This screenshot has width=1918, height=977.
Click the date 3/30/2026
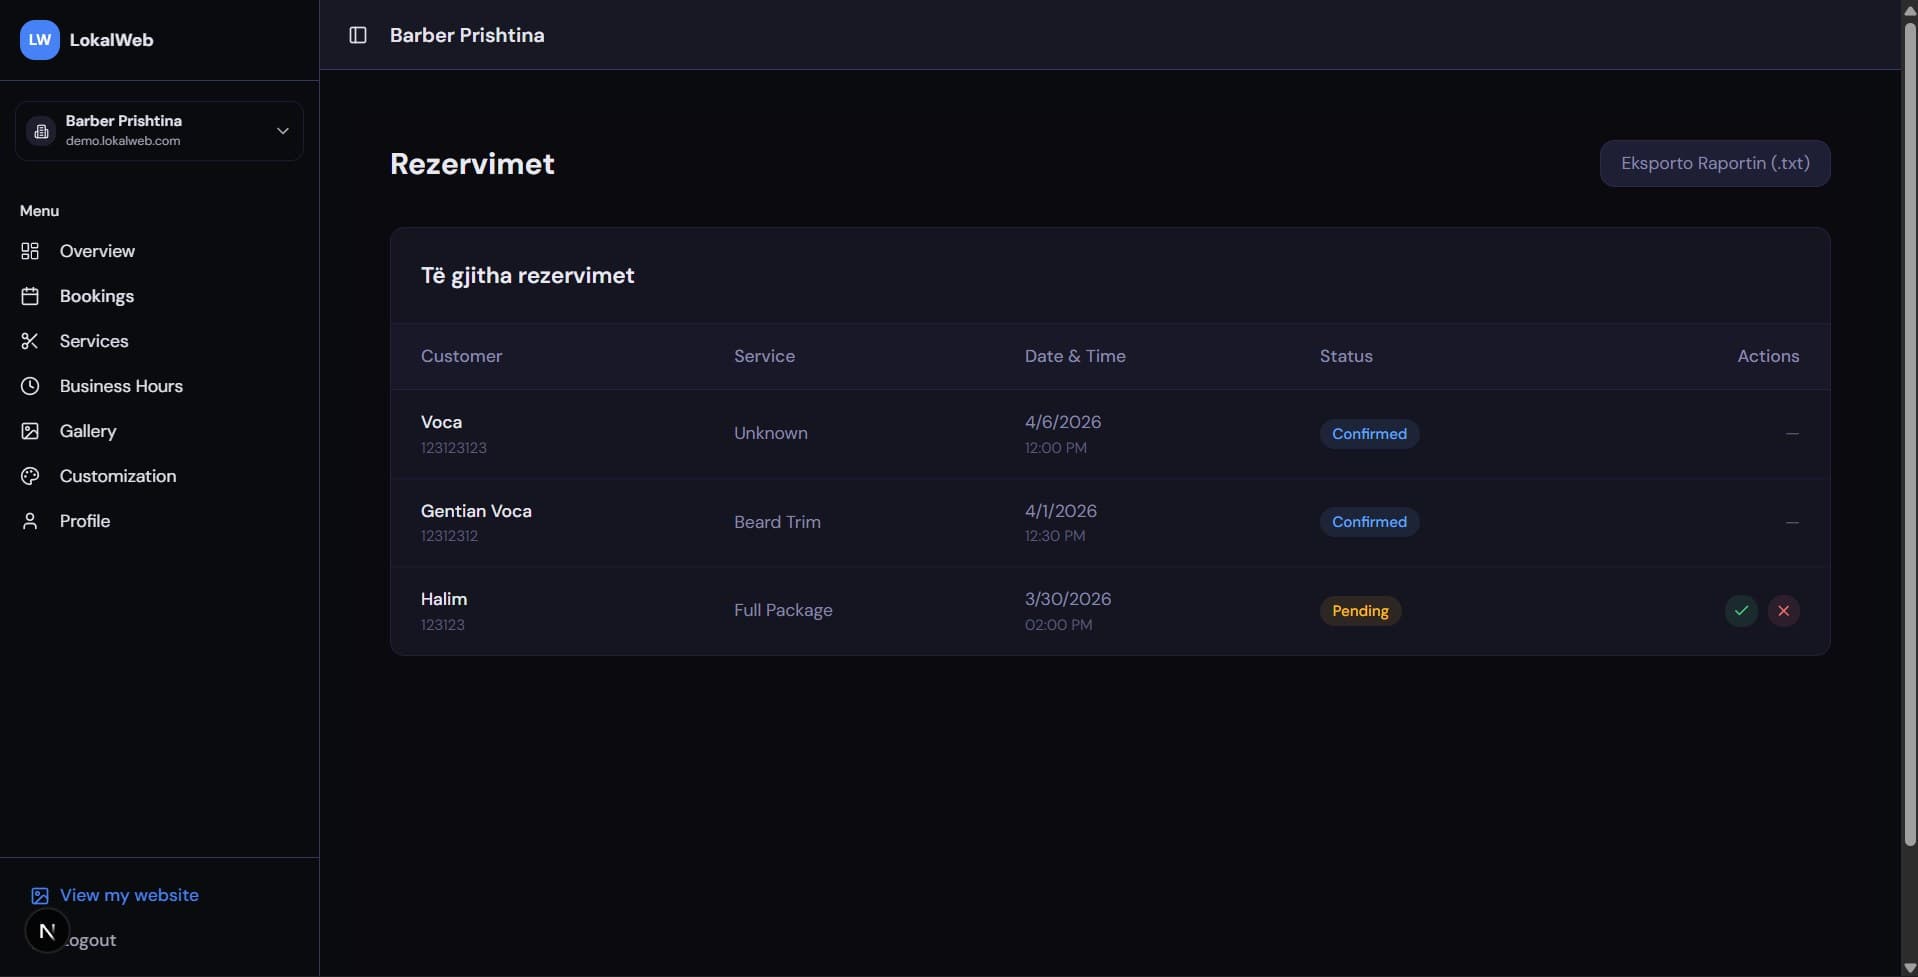[x=1068, y=599]
